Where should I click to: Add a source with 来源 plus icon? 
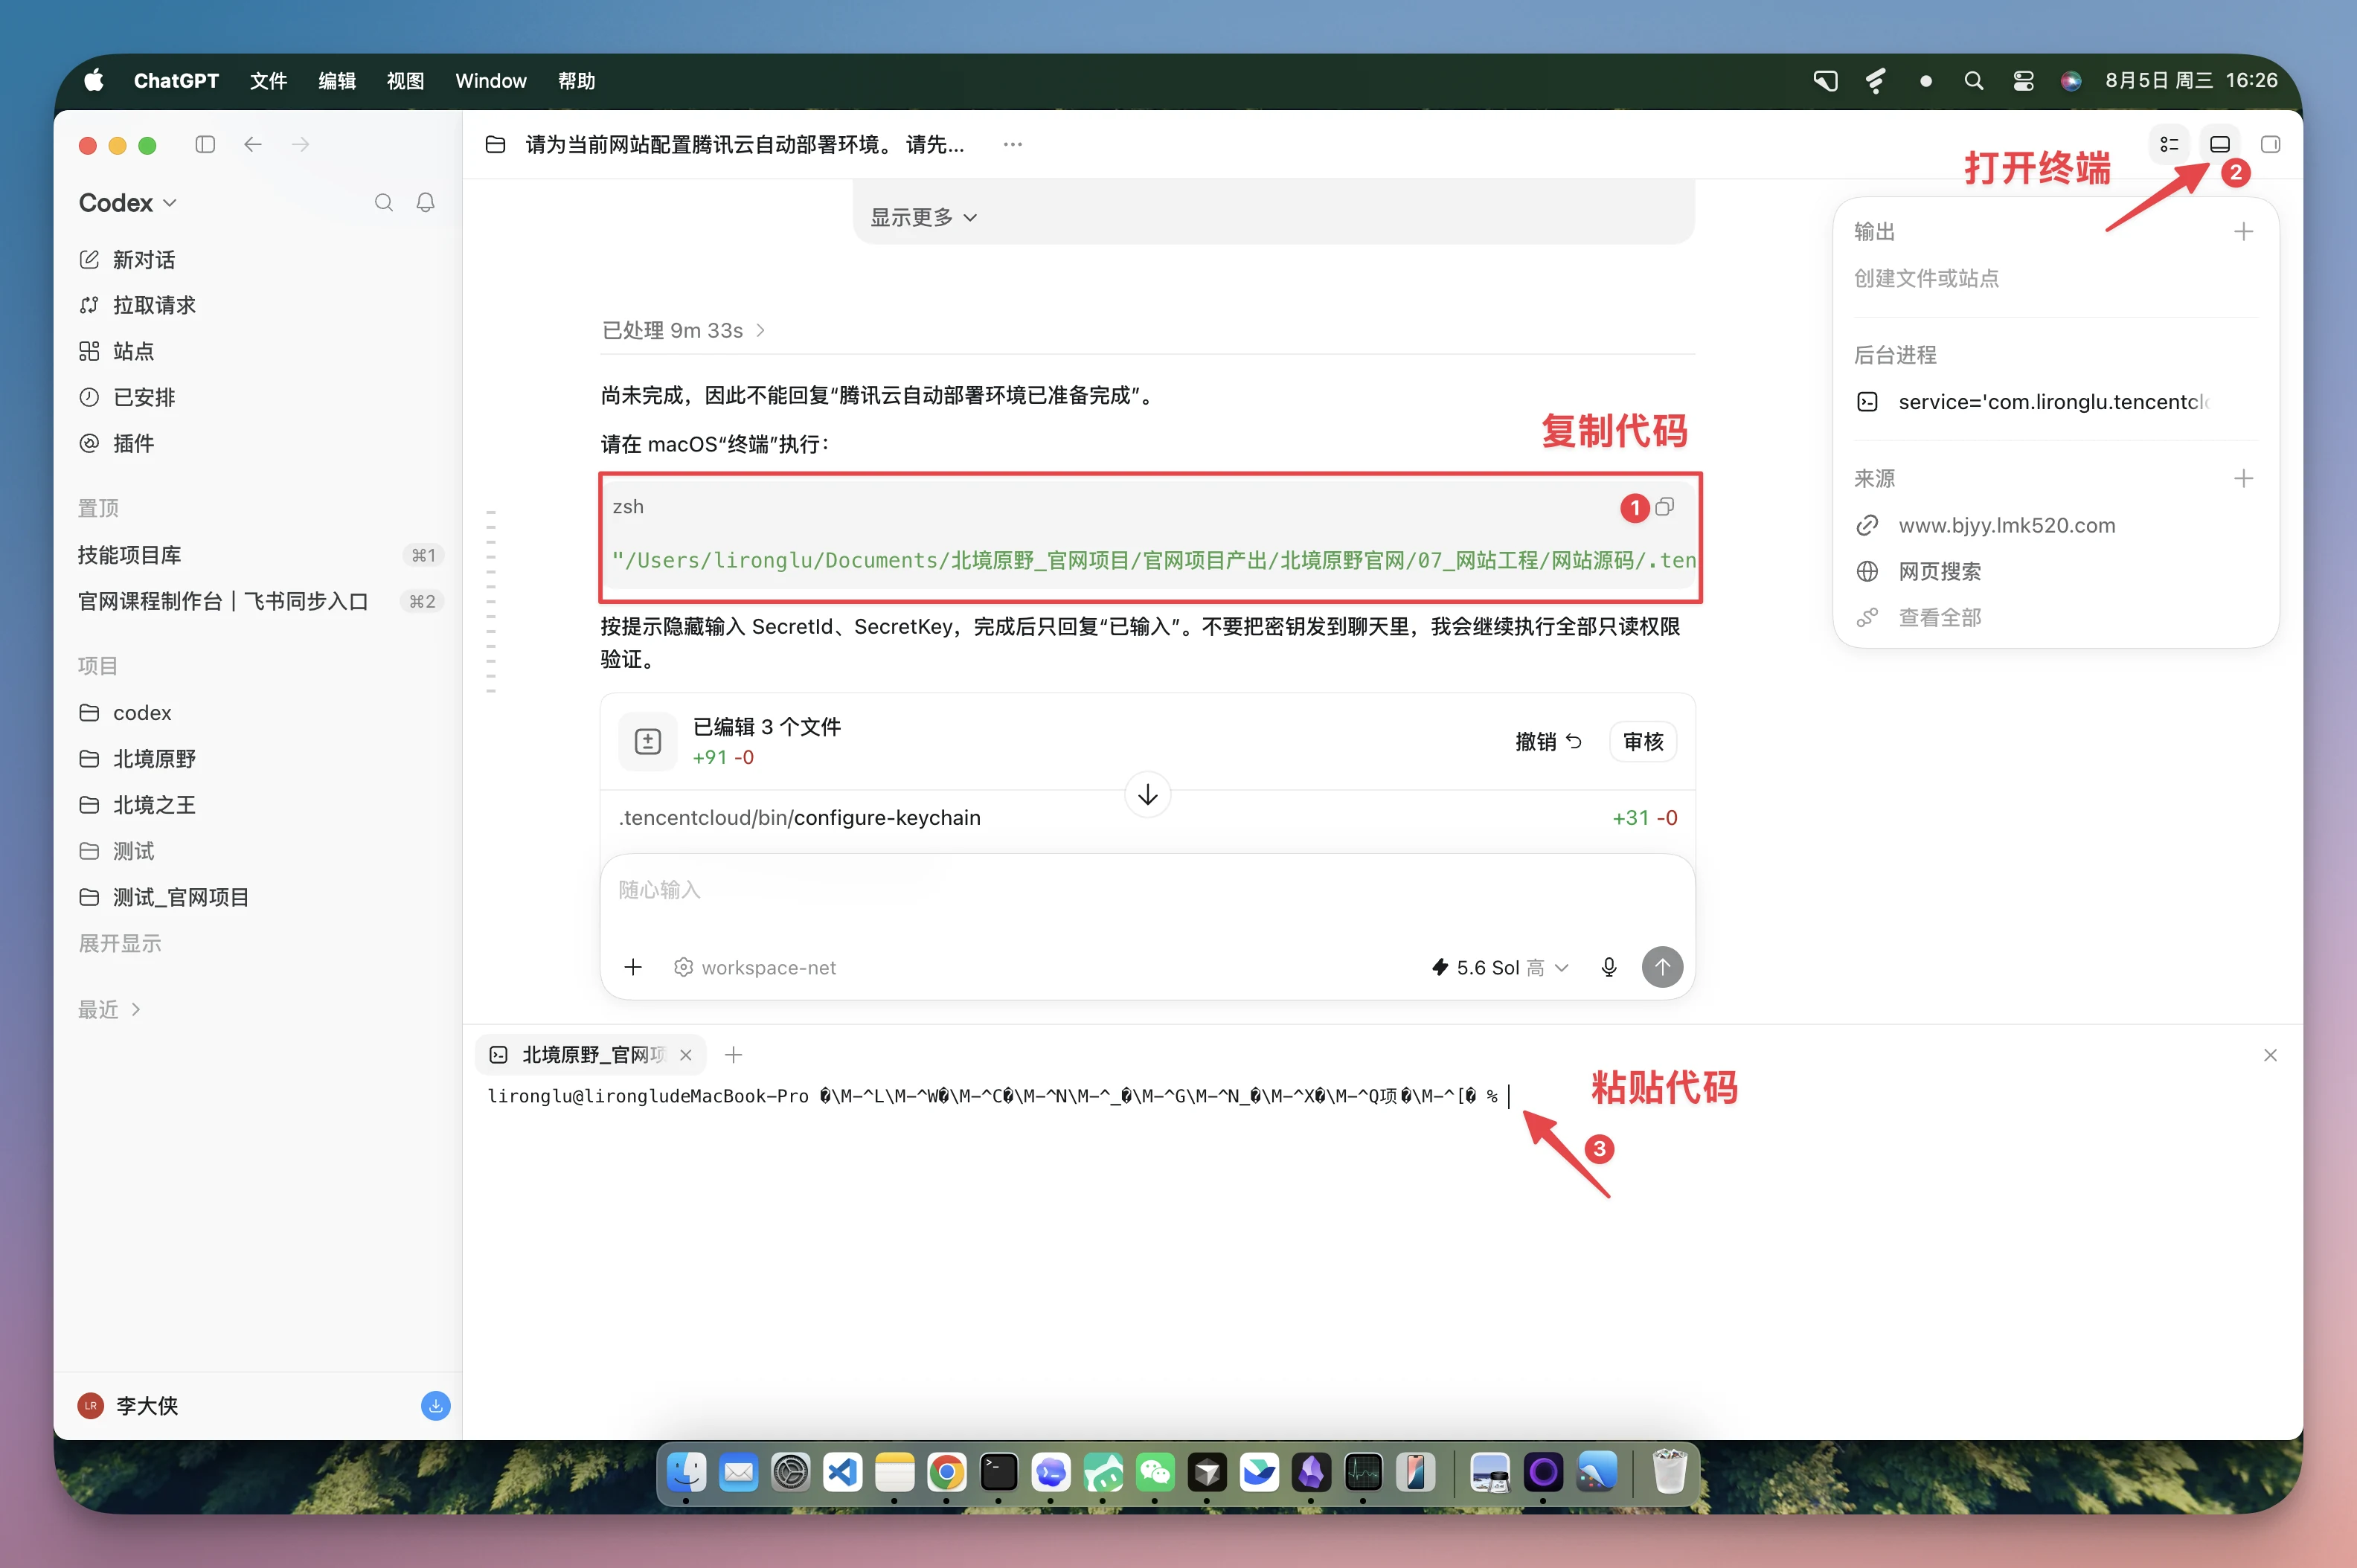click(x=2244, y=479)
